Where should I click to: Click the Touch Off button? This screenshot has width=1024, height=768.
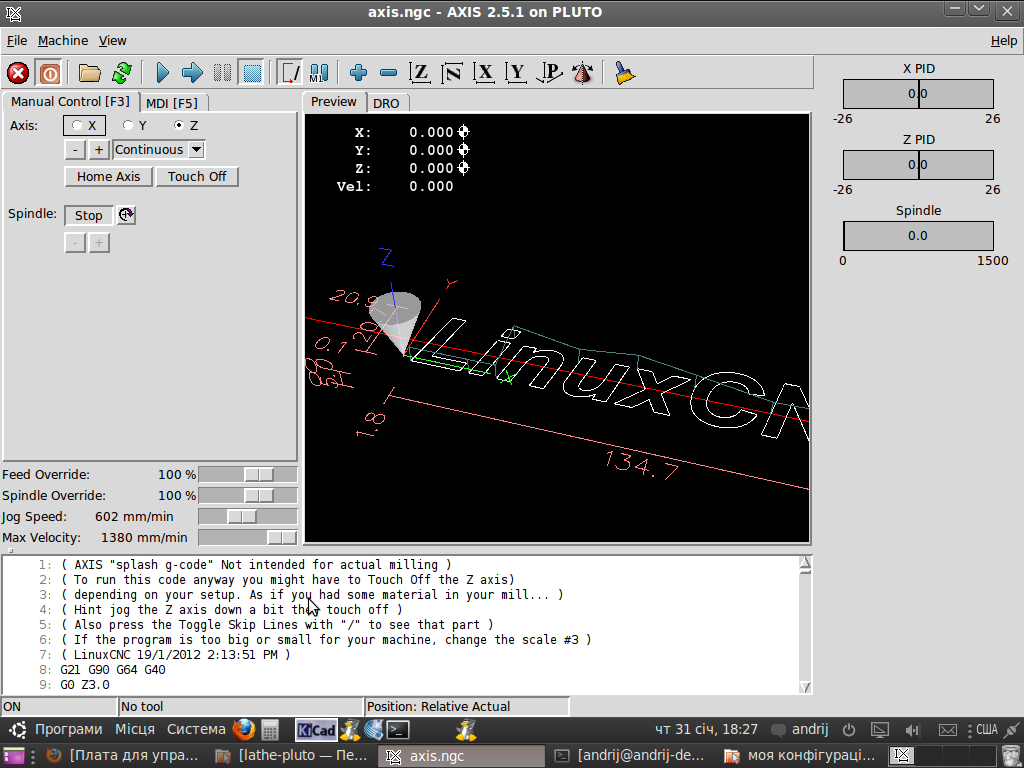pos(197,177)
